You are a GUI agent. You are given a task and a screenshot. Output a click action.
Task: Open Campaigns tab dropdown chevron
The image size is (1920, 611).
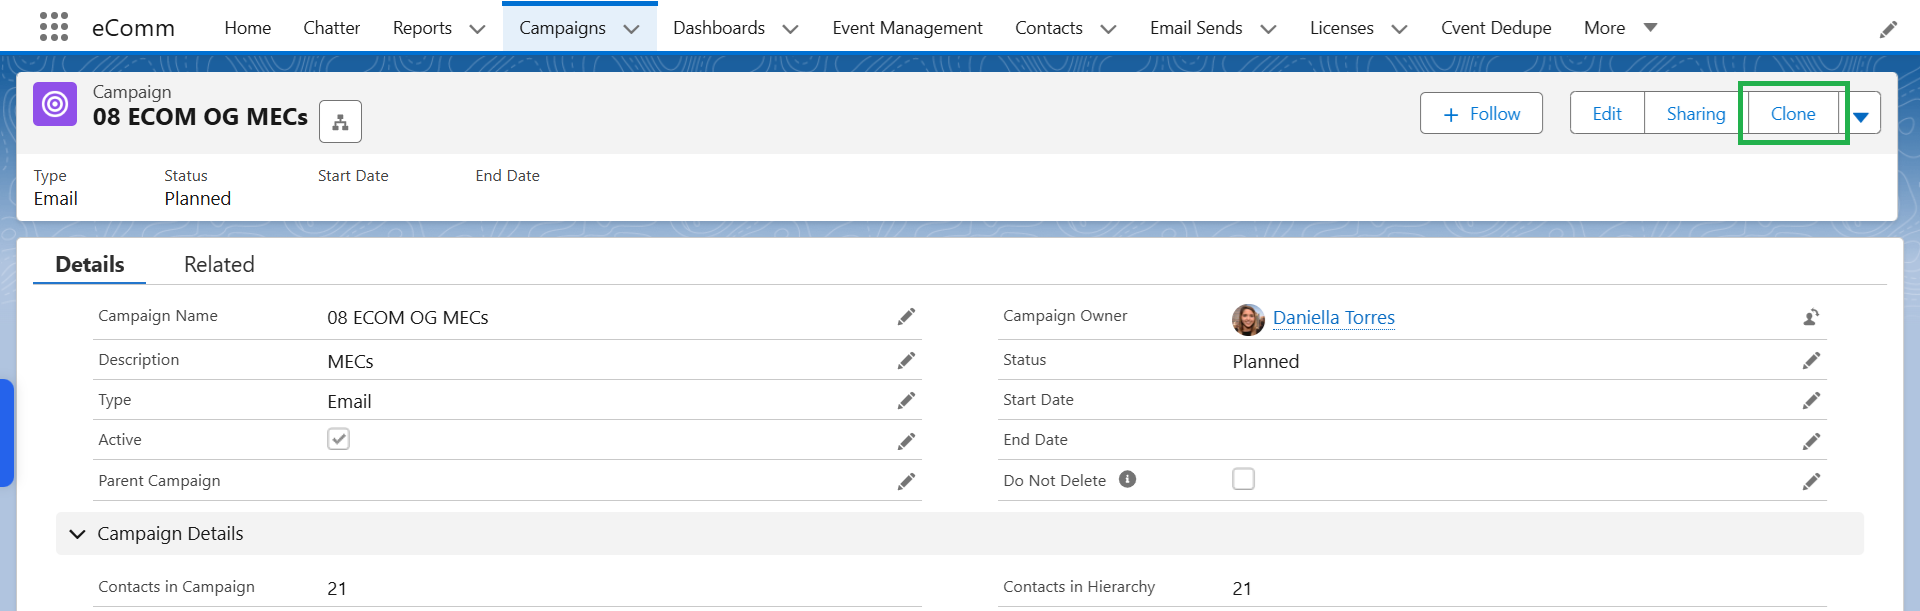[x=631, y=29]
